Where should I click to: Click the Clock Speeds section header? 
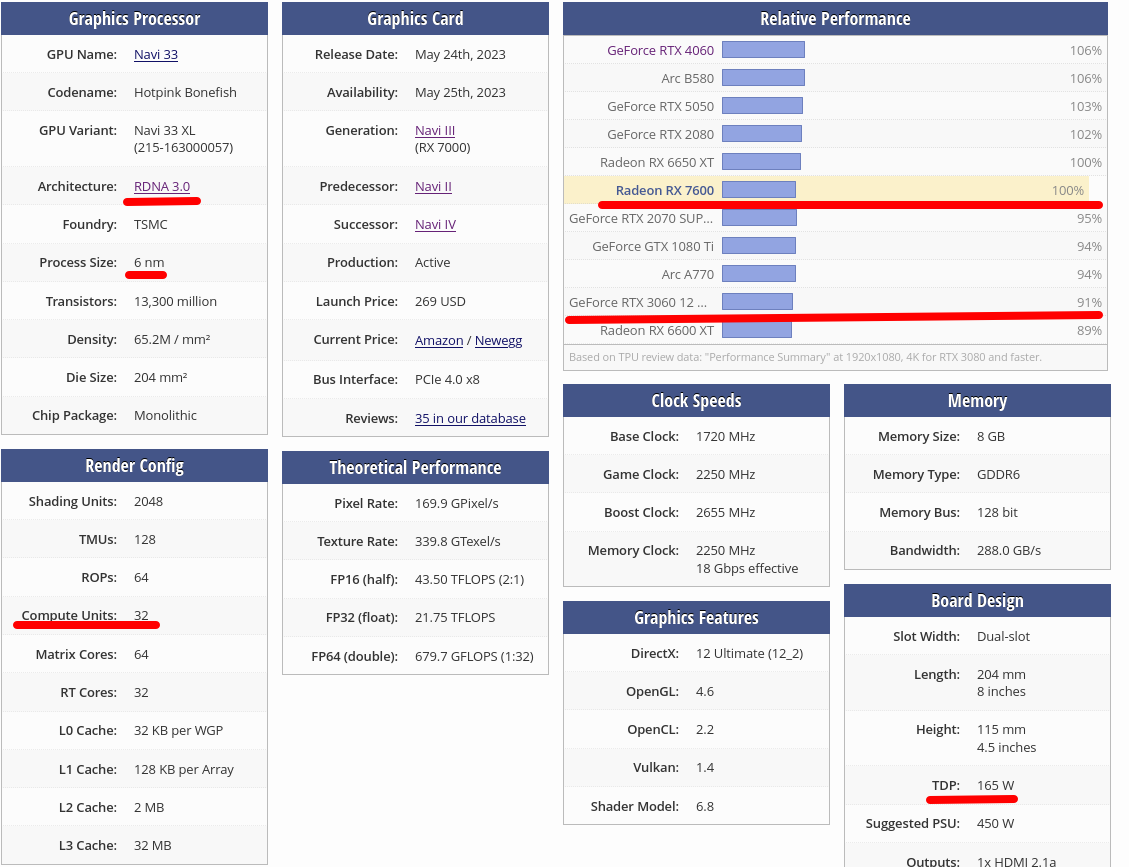[x=696, y=401]
